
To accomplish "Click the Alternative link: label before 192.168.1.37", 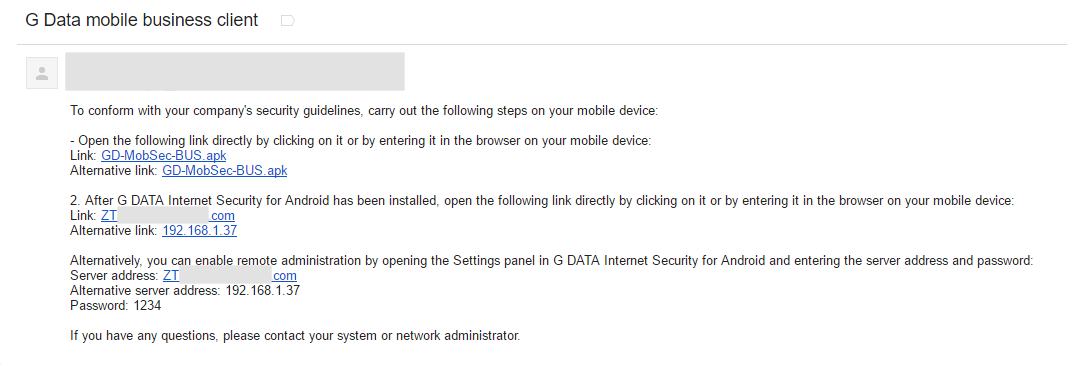I will (114, 231).
